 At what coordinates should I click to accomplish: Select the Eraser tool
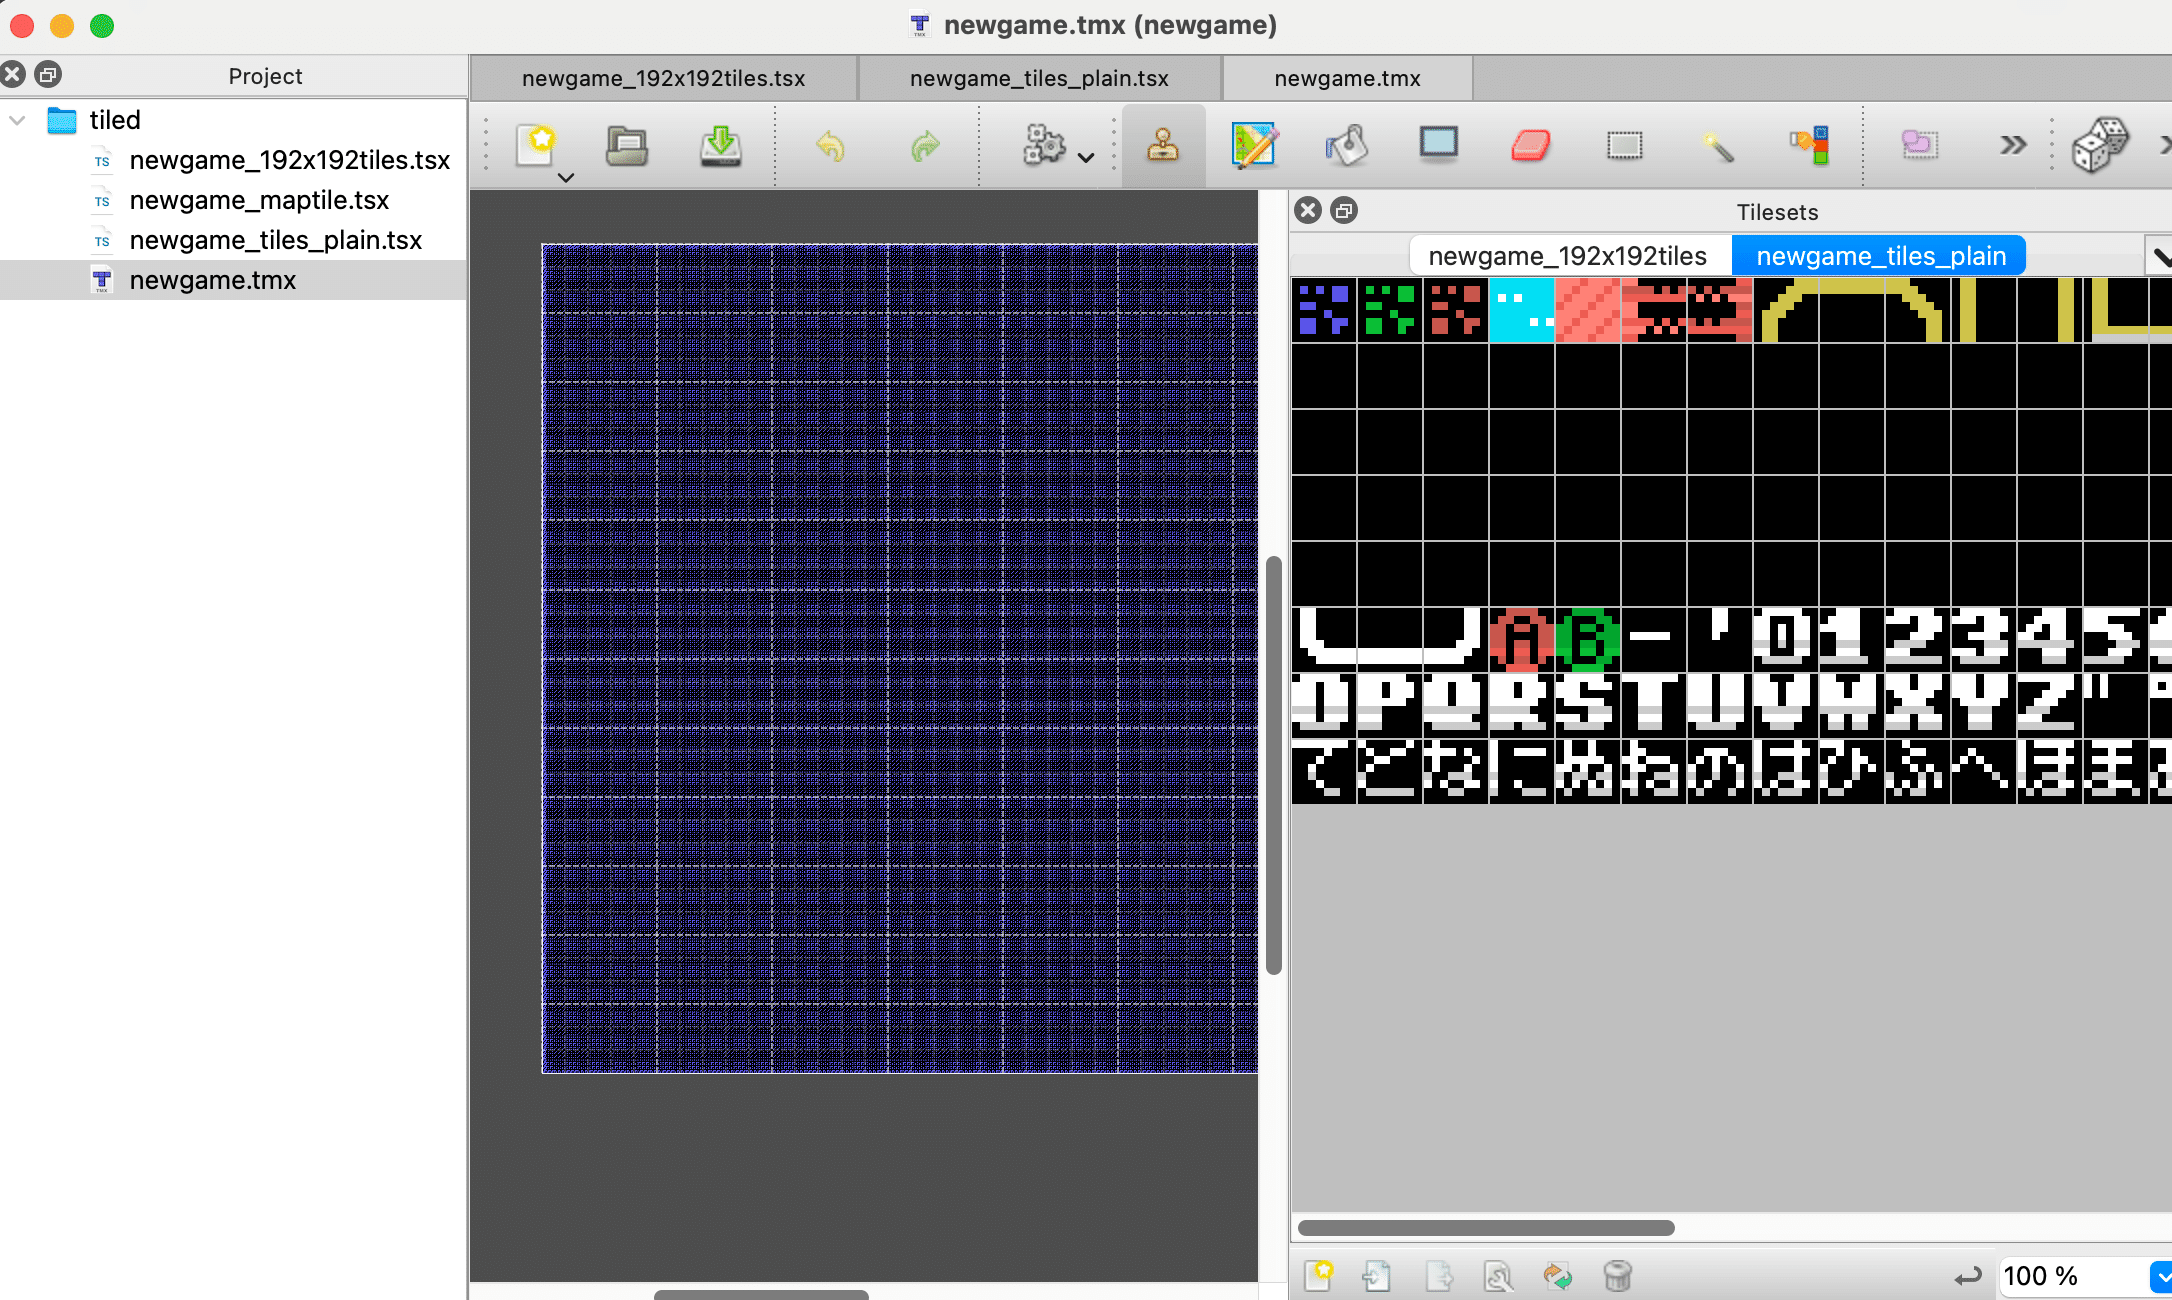pyautogui.click(x=1529, y=145)
